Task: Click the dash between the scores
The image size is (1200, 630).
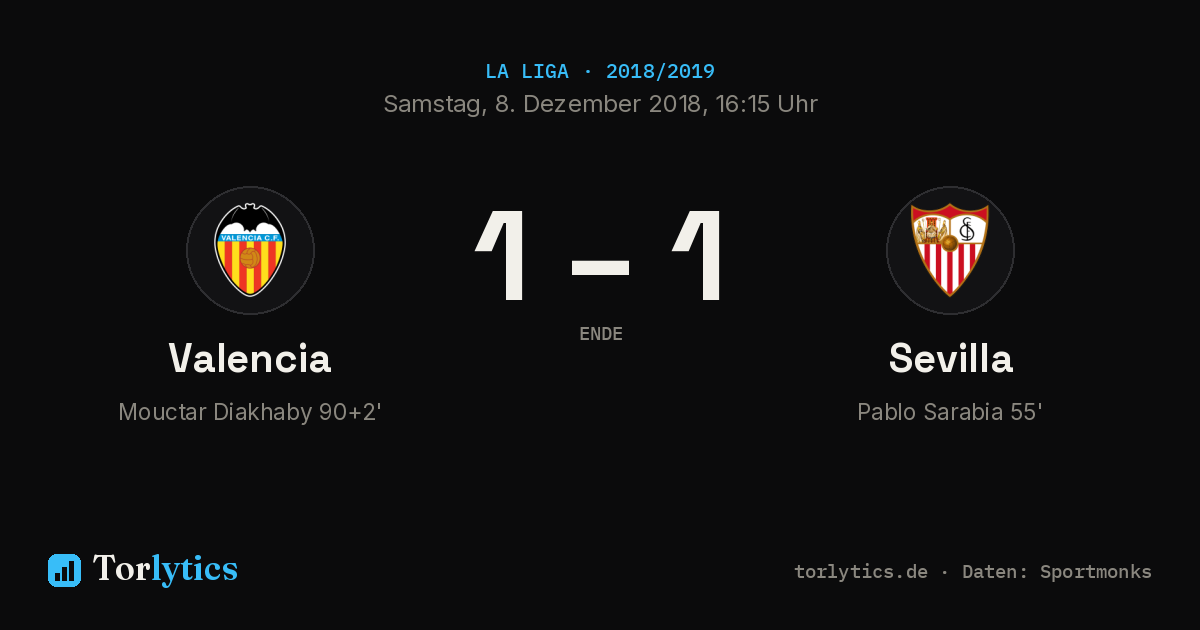Action: coord(600,267)
